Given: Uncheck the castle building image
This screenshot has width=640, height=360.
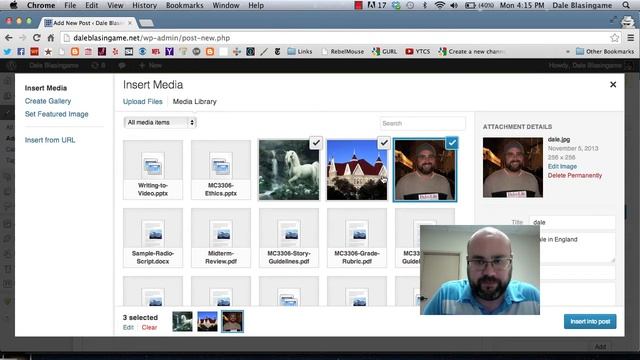Looking at the screenshot, I should coord(384,143).
